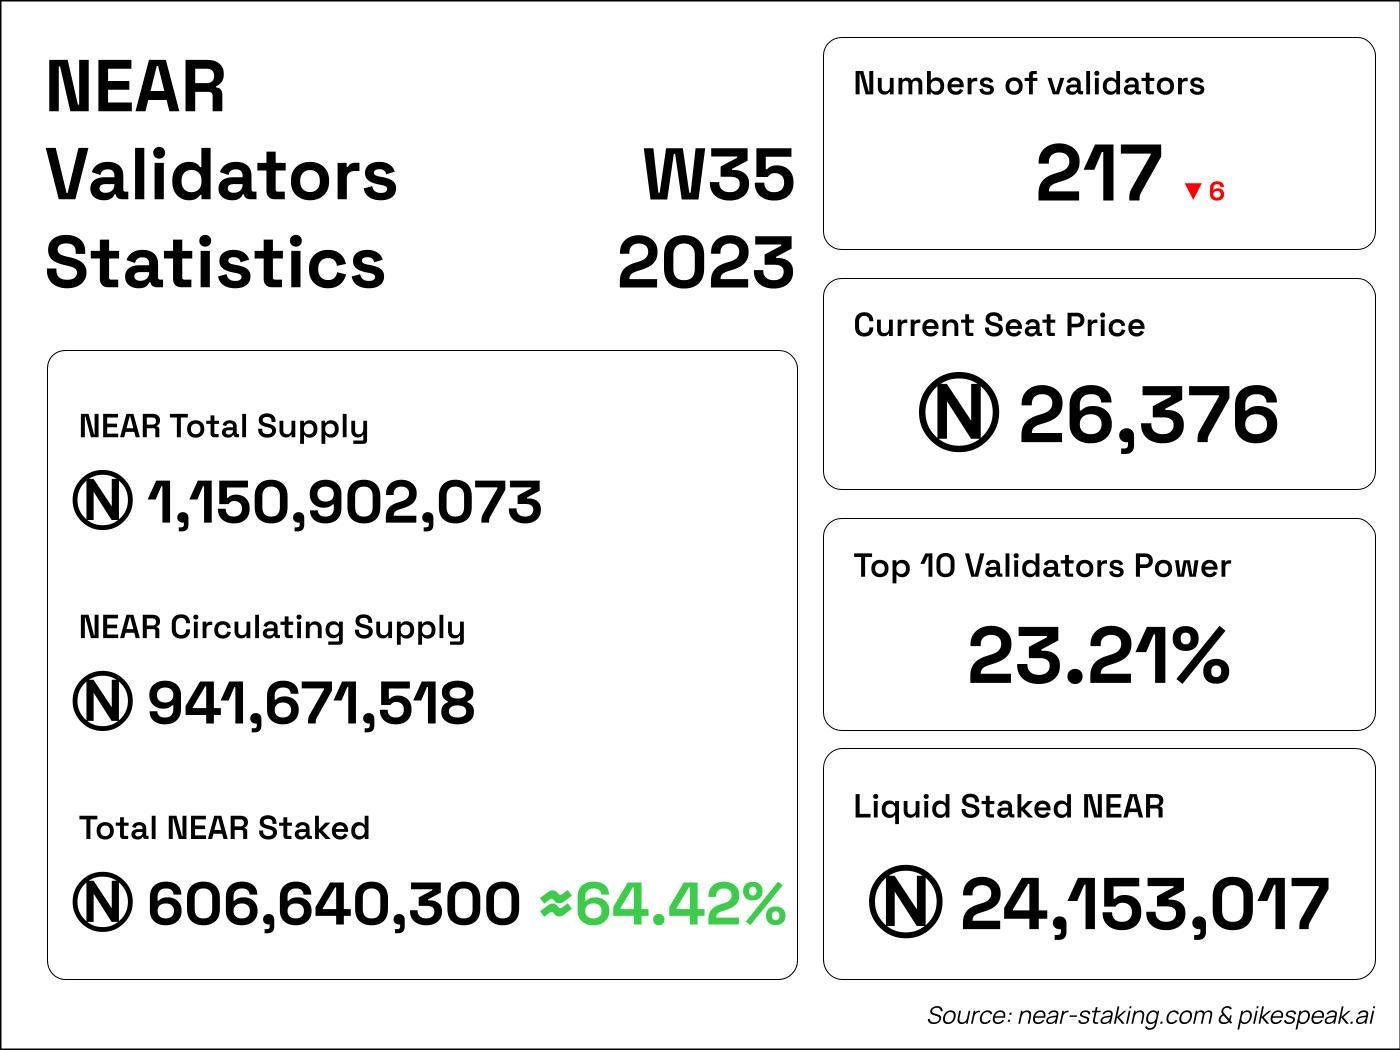This screenshot has width=1400, height=1050.
Task: Click the NEAR icon in Current Seat Price
Action: (957, 414)
